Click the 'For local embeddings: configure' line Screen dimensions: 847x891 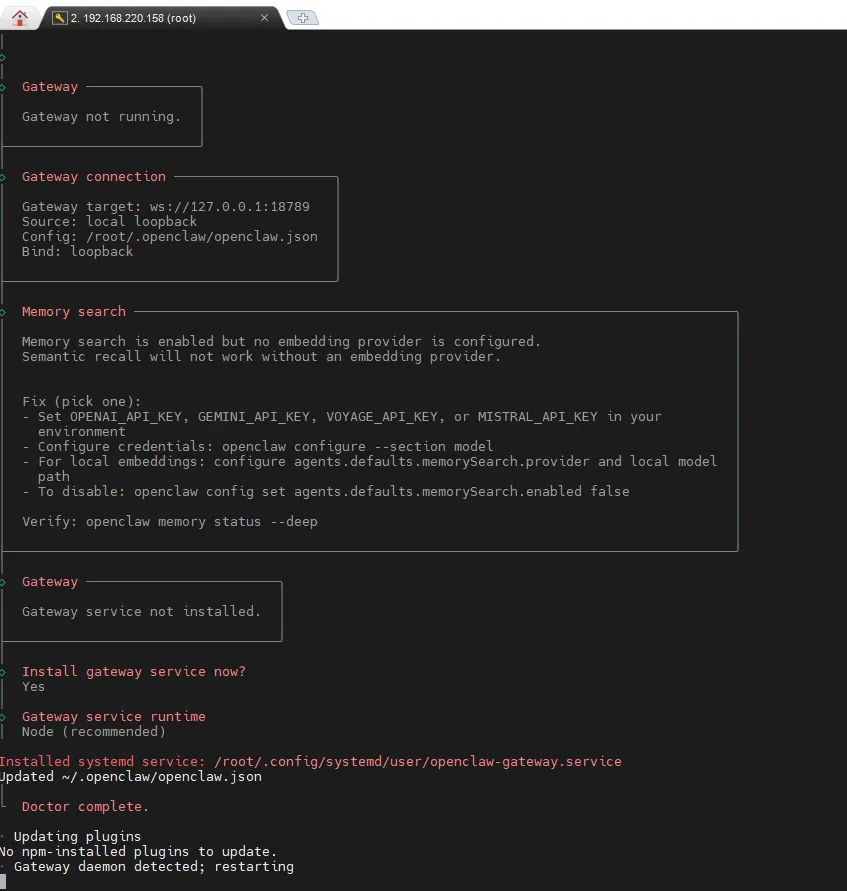(x=370, y=469)
